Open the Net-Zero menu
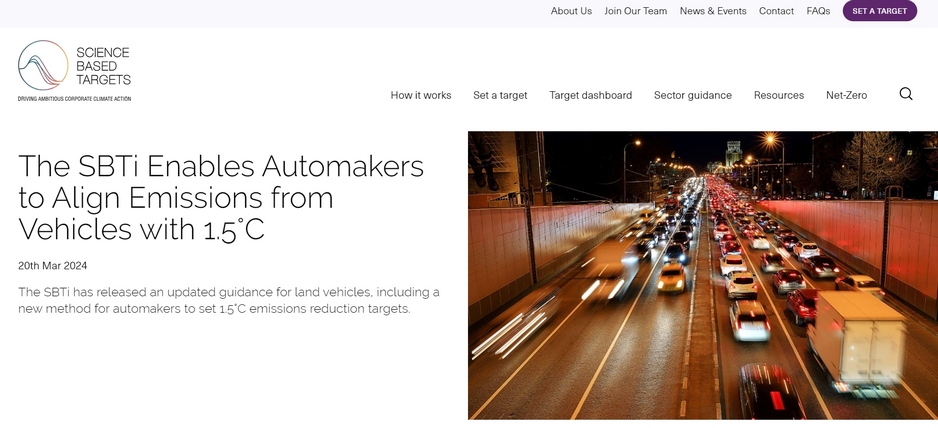This screenshot has height=428, width=938. click(x=846, y=95)
